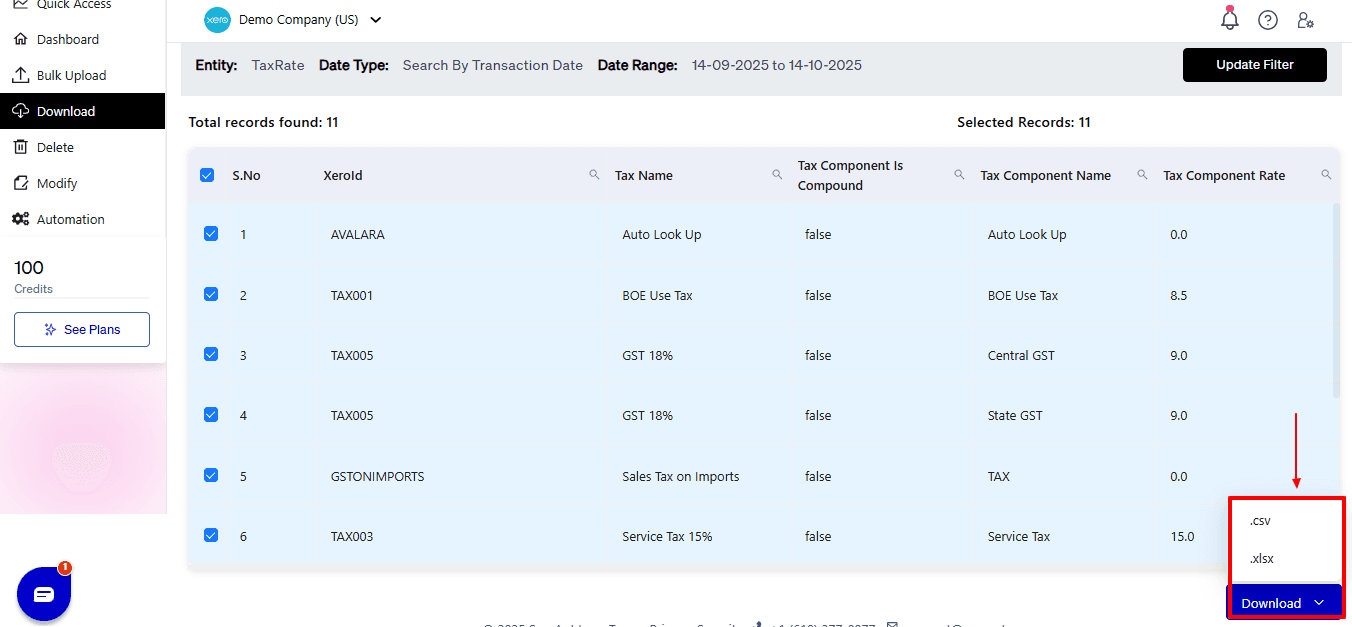1352x627 pixels.
Task: Uncheck the AVALARA row checkbox
Action: tap(210, 233)
